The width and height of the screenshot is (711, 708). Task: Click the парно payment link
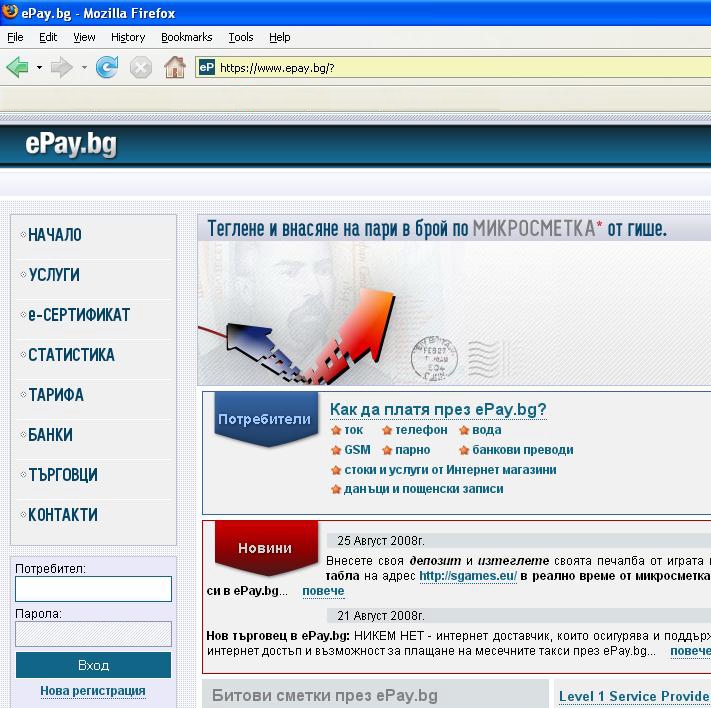point(413,449)
